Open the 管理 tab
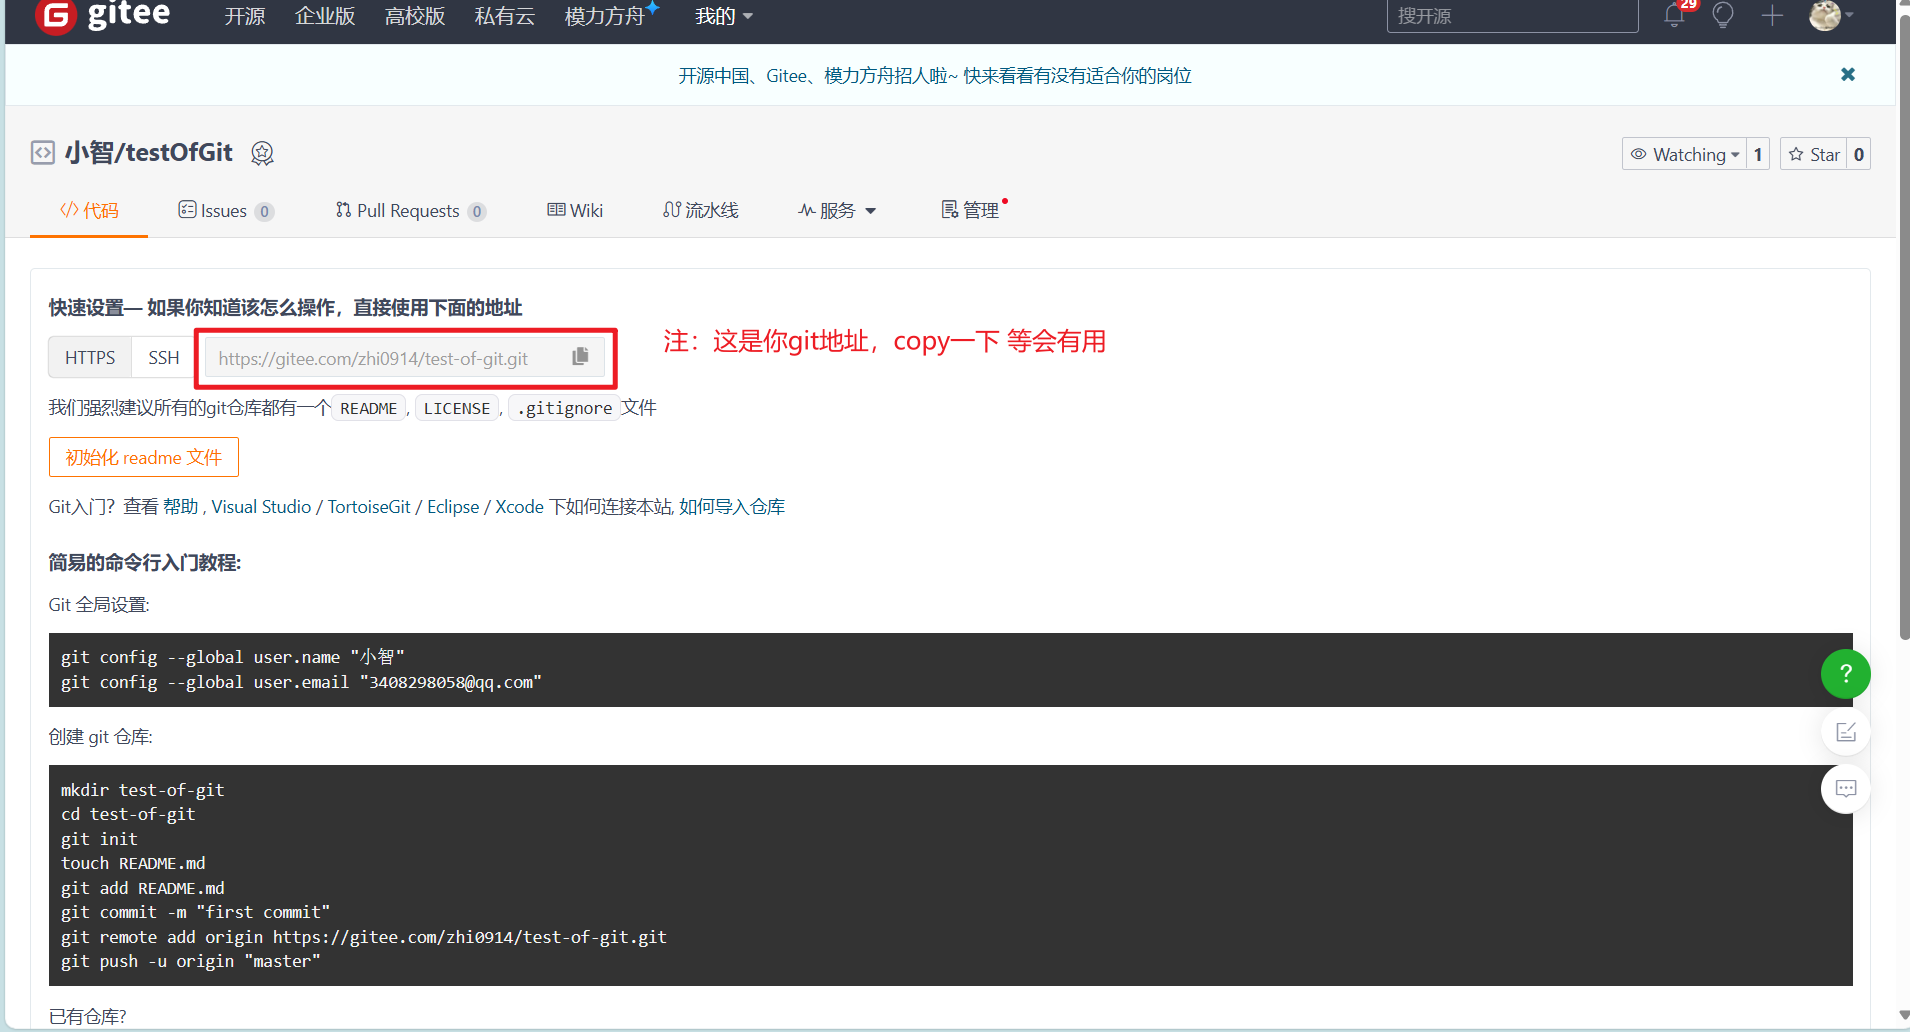Viewport: 1910px width, 1032px height. [x=971, y=210]
